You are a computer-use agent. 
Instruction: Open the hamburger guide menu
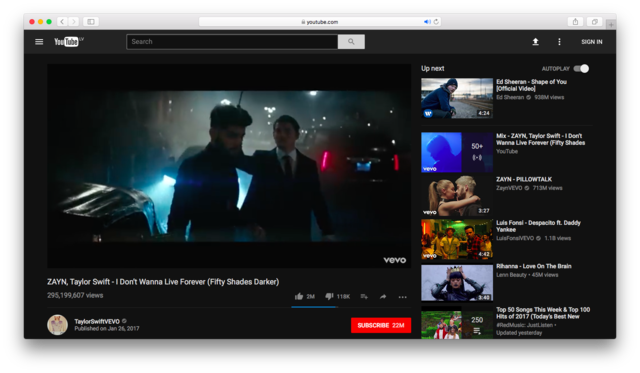pyautogui.click(x=39, y=42)
